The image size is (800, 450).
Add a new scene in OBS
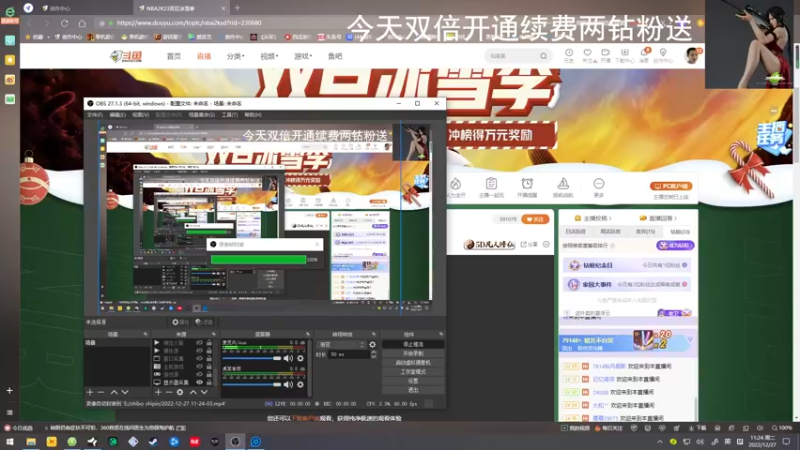90,392
